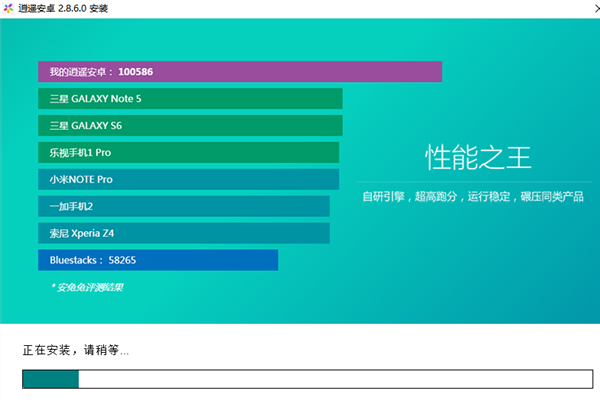
Task: Select the 三星 GALAXY Note 5 bar
Action: pos(190,99)
